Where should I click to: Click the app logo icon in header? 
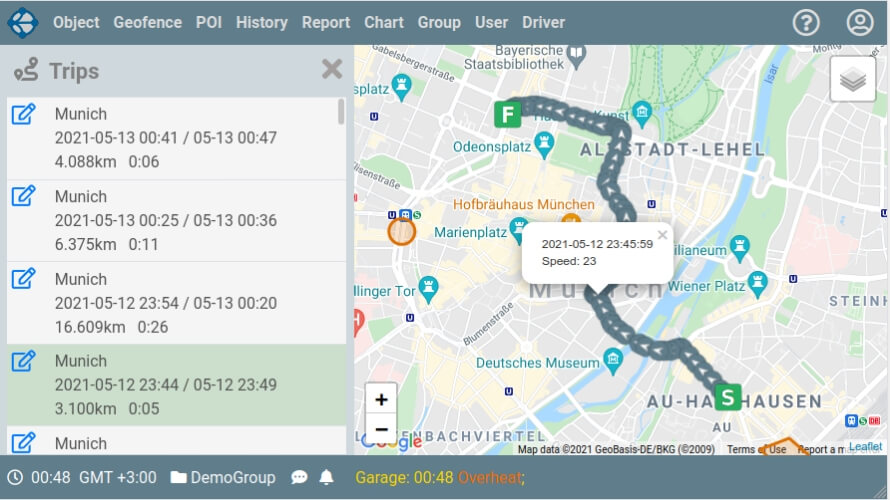click(22, 22)
